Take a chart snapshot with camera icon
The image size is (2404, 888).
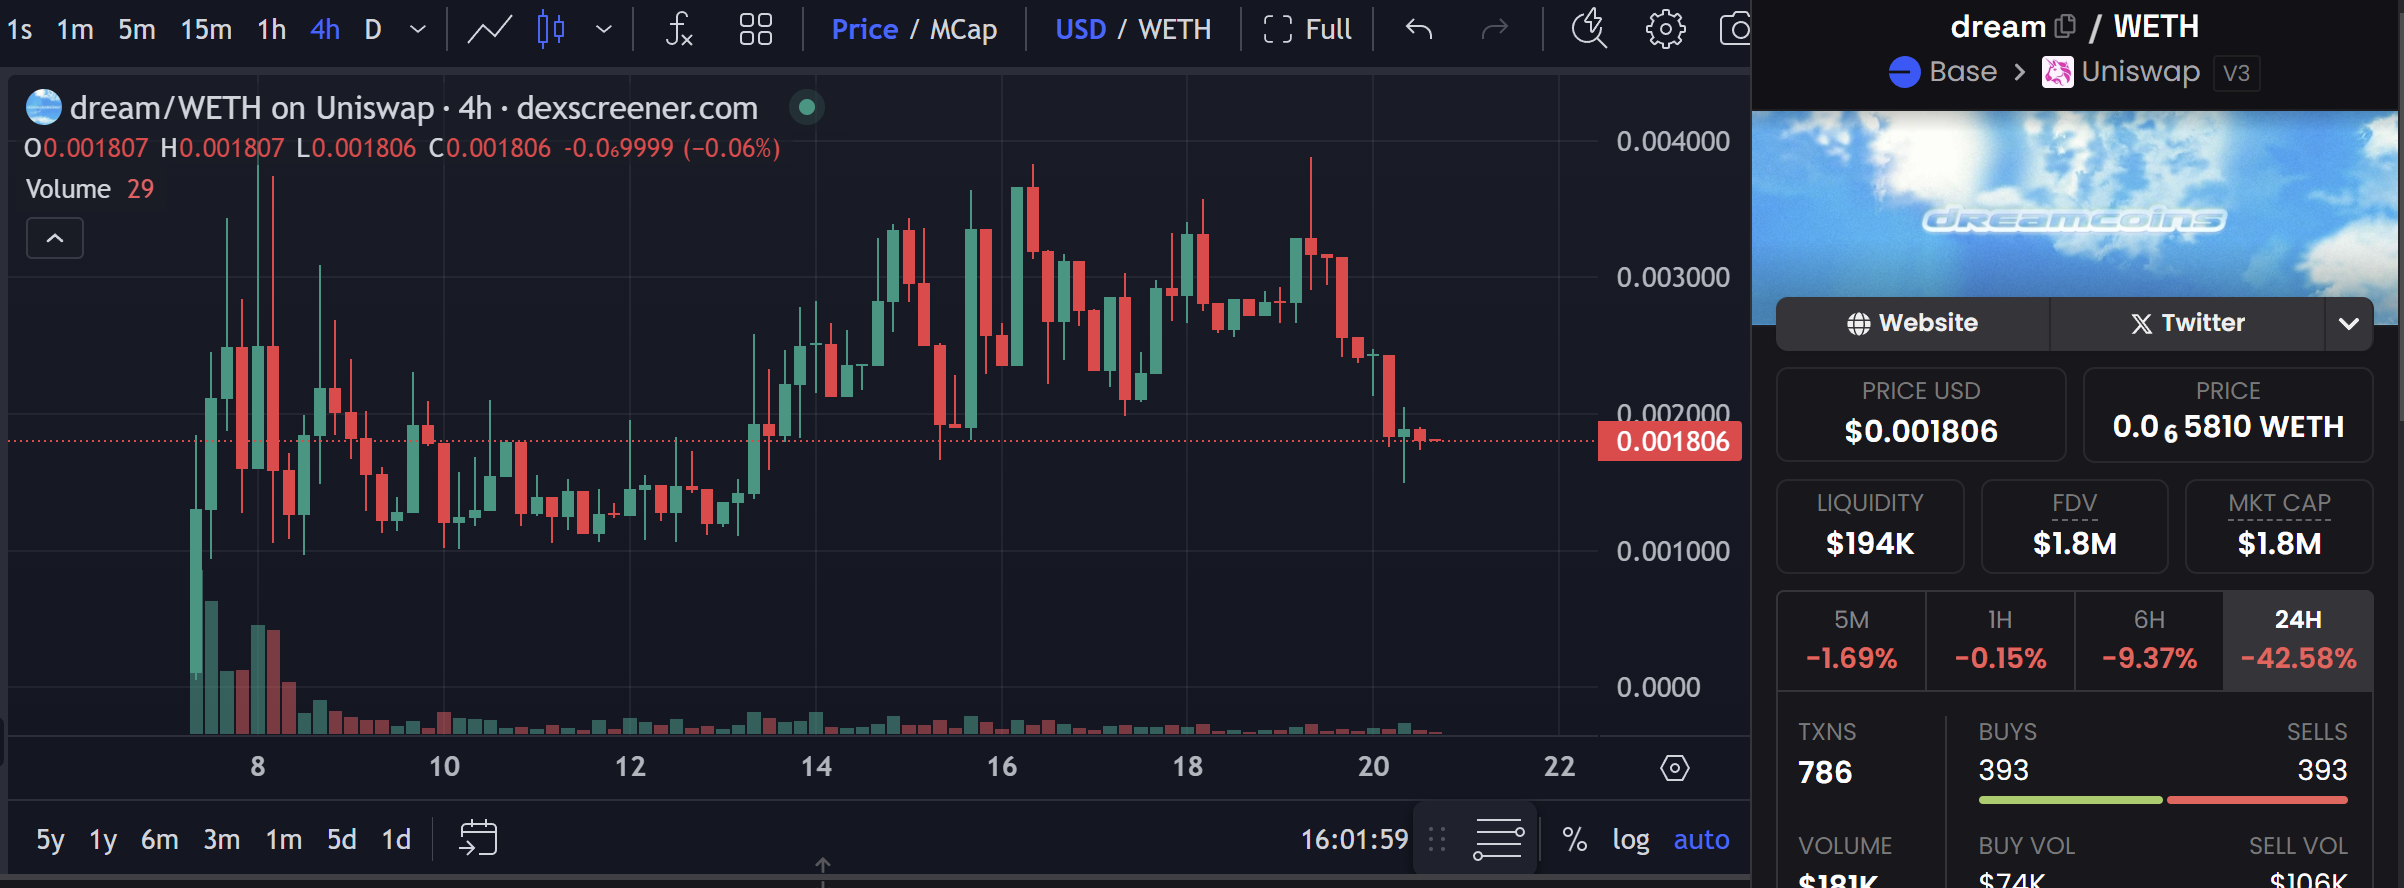(1735, 29)
